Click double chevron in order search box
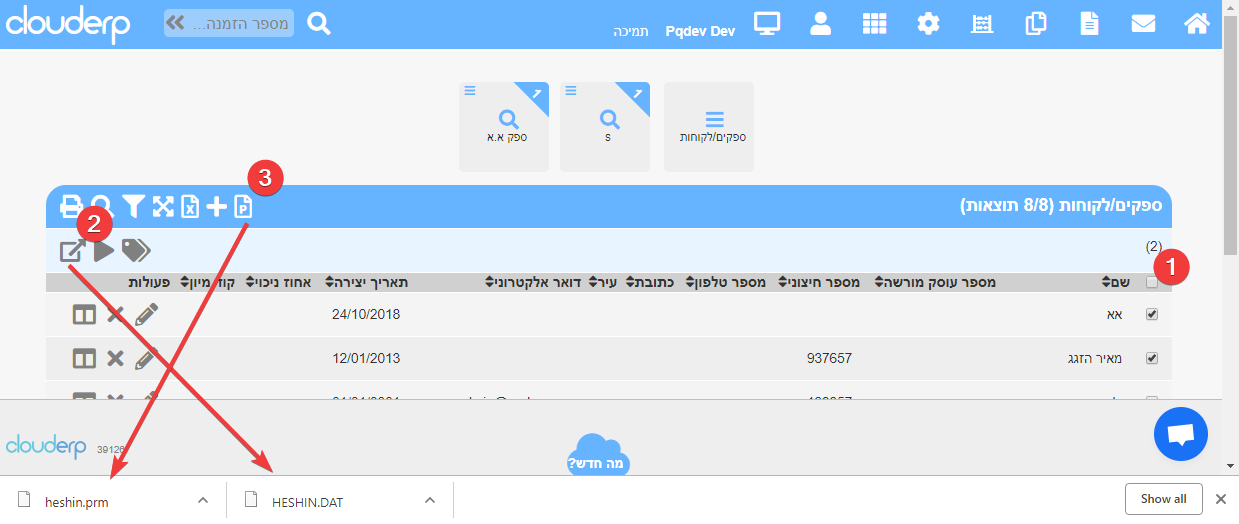 175,23
